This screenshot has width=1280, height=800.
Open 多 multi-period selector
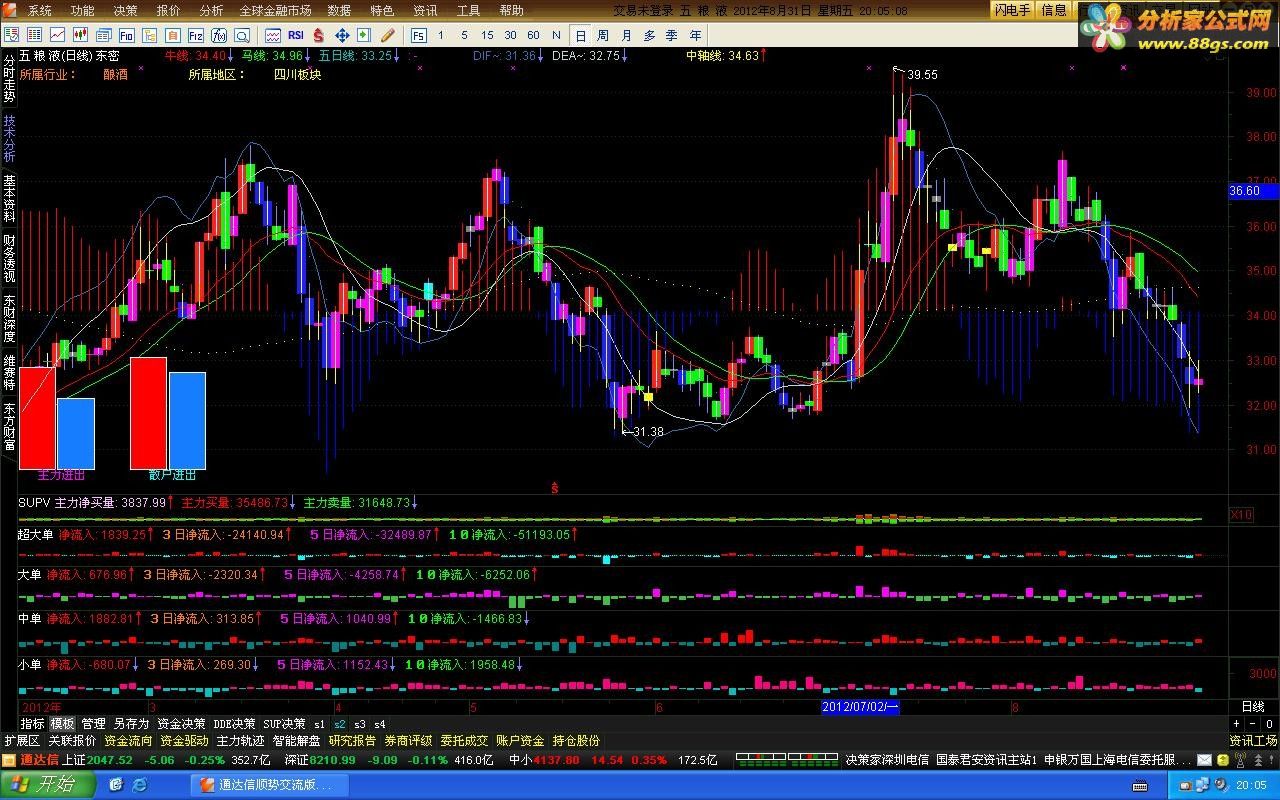(x=650, y=35)
